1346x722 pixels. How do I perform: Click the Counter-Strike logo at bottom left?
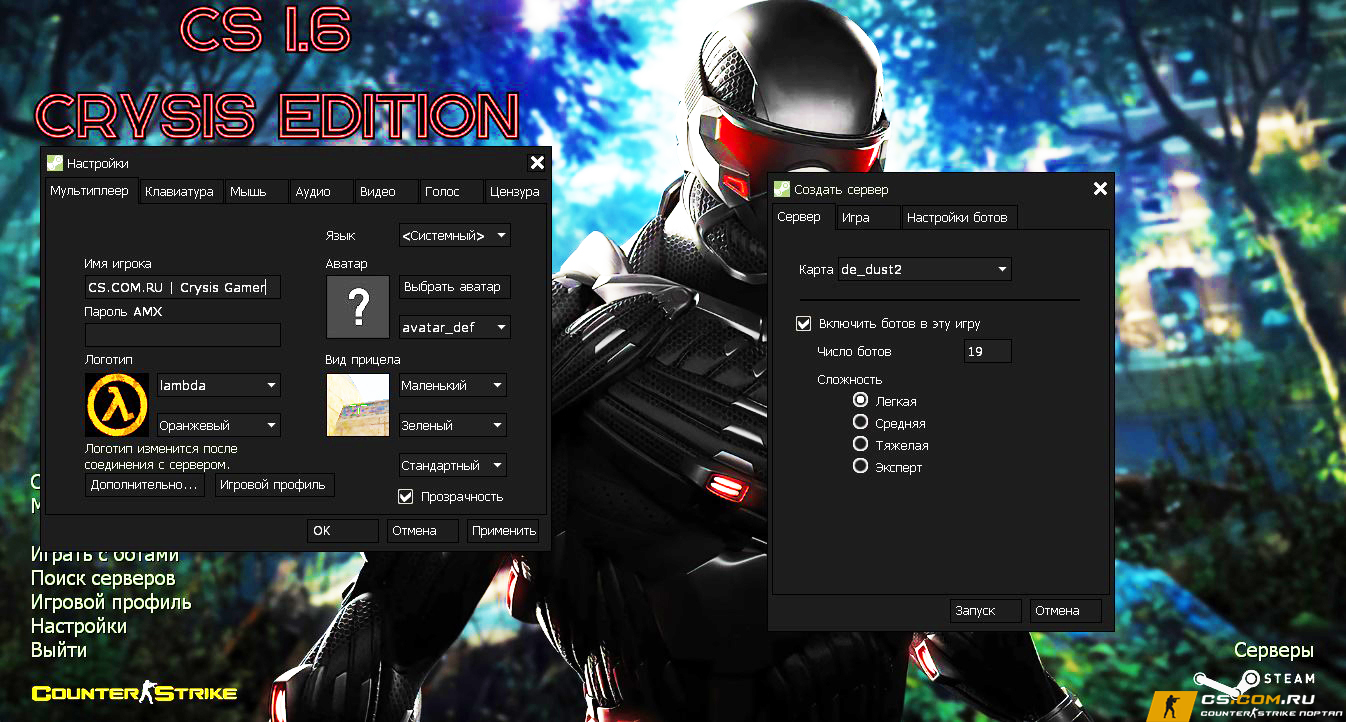coord(134,693)
